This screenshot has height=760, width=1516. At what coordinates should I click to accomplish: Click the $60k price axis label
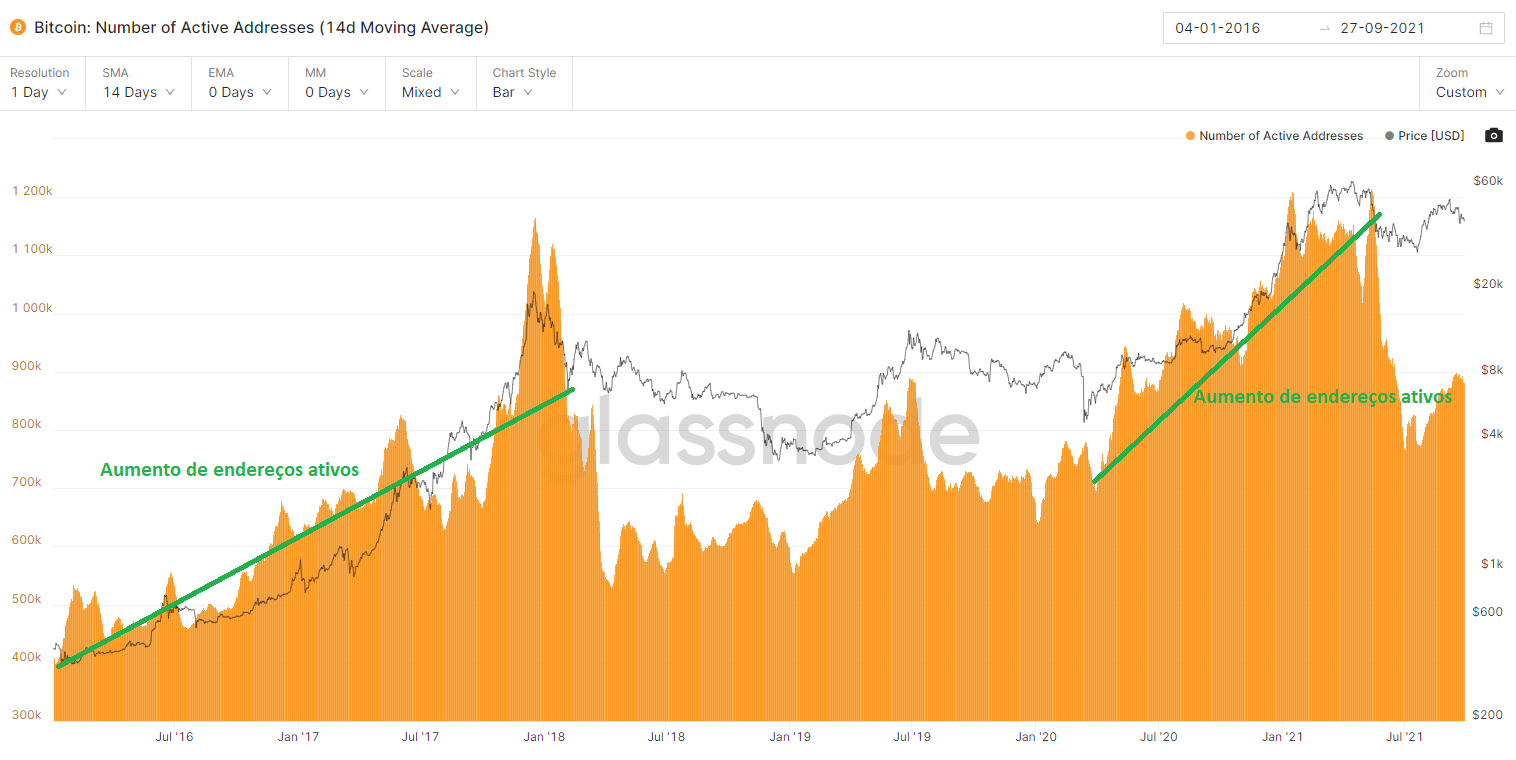pyautogui.click(x=1489, y=180)
